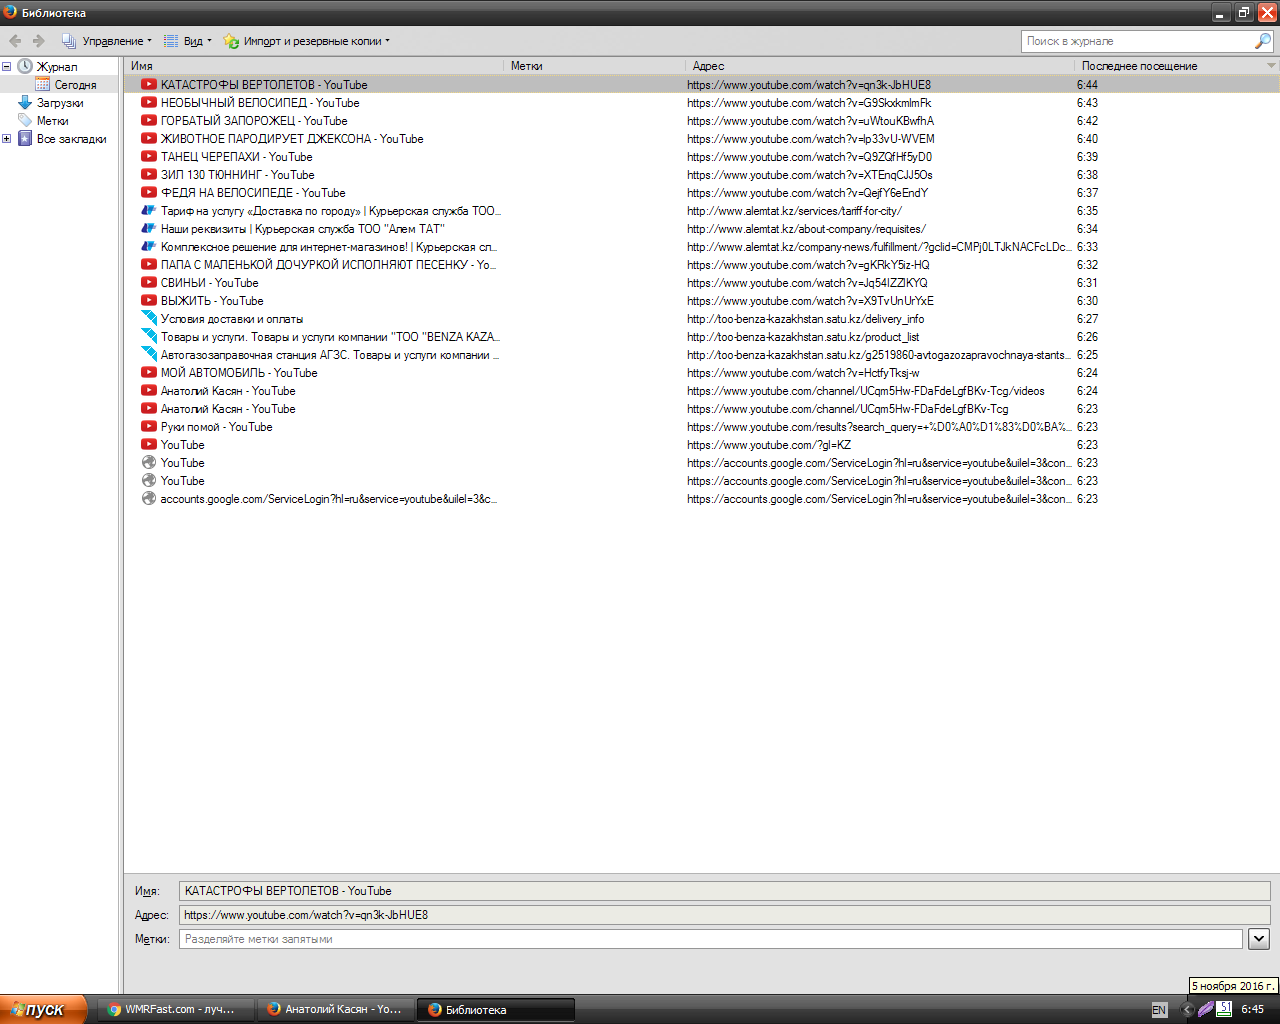1280x1024 pixels.
Task: Click the Имя details field
Action: coord(724,891)
